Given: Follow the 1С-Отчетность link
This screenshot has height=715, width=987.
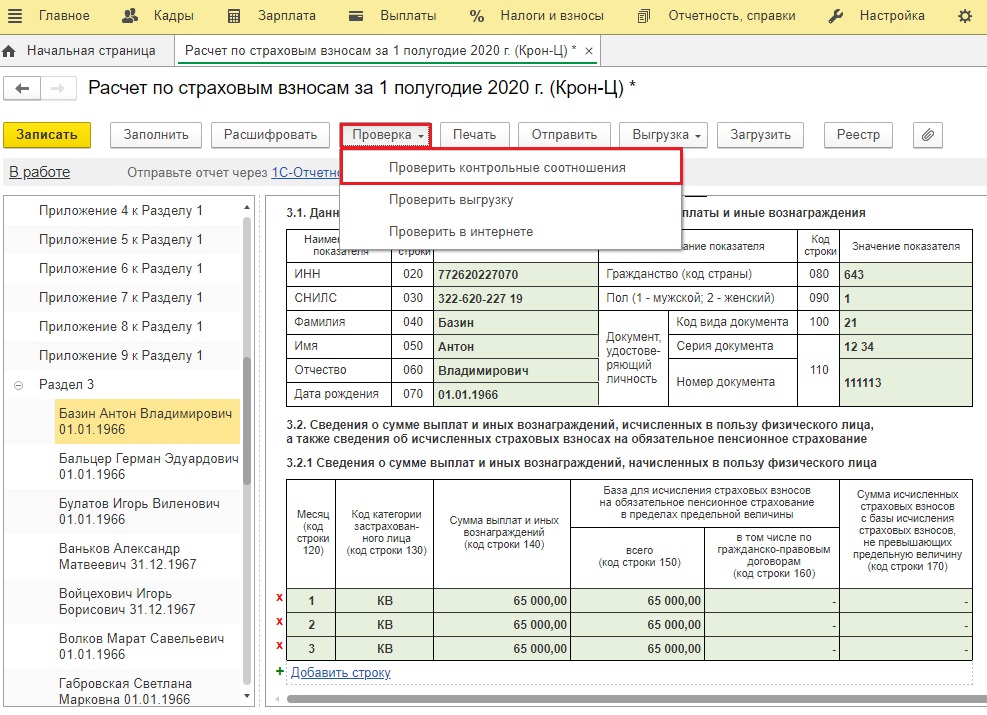Looking at the screenshot, I should (x=306, y=172).
